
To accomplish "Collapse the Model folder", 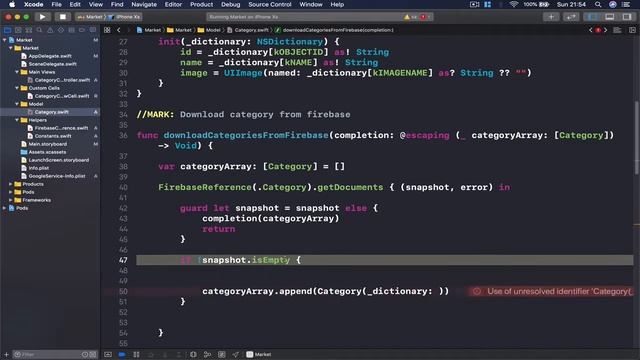I will click(x=17, y=104).
